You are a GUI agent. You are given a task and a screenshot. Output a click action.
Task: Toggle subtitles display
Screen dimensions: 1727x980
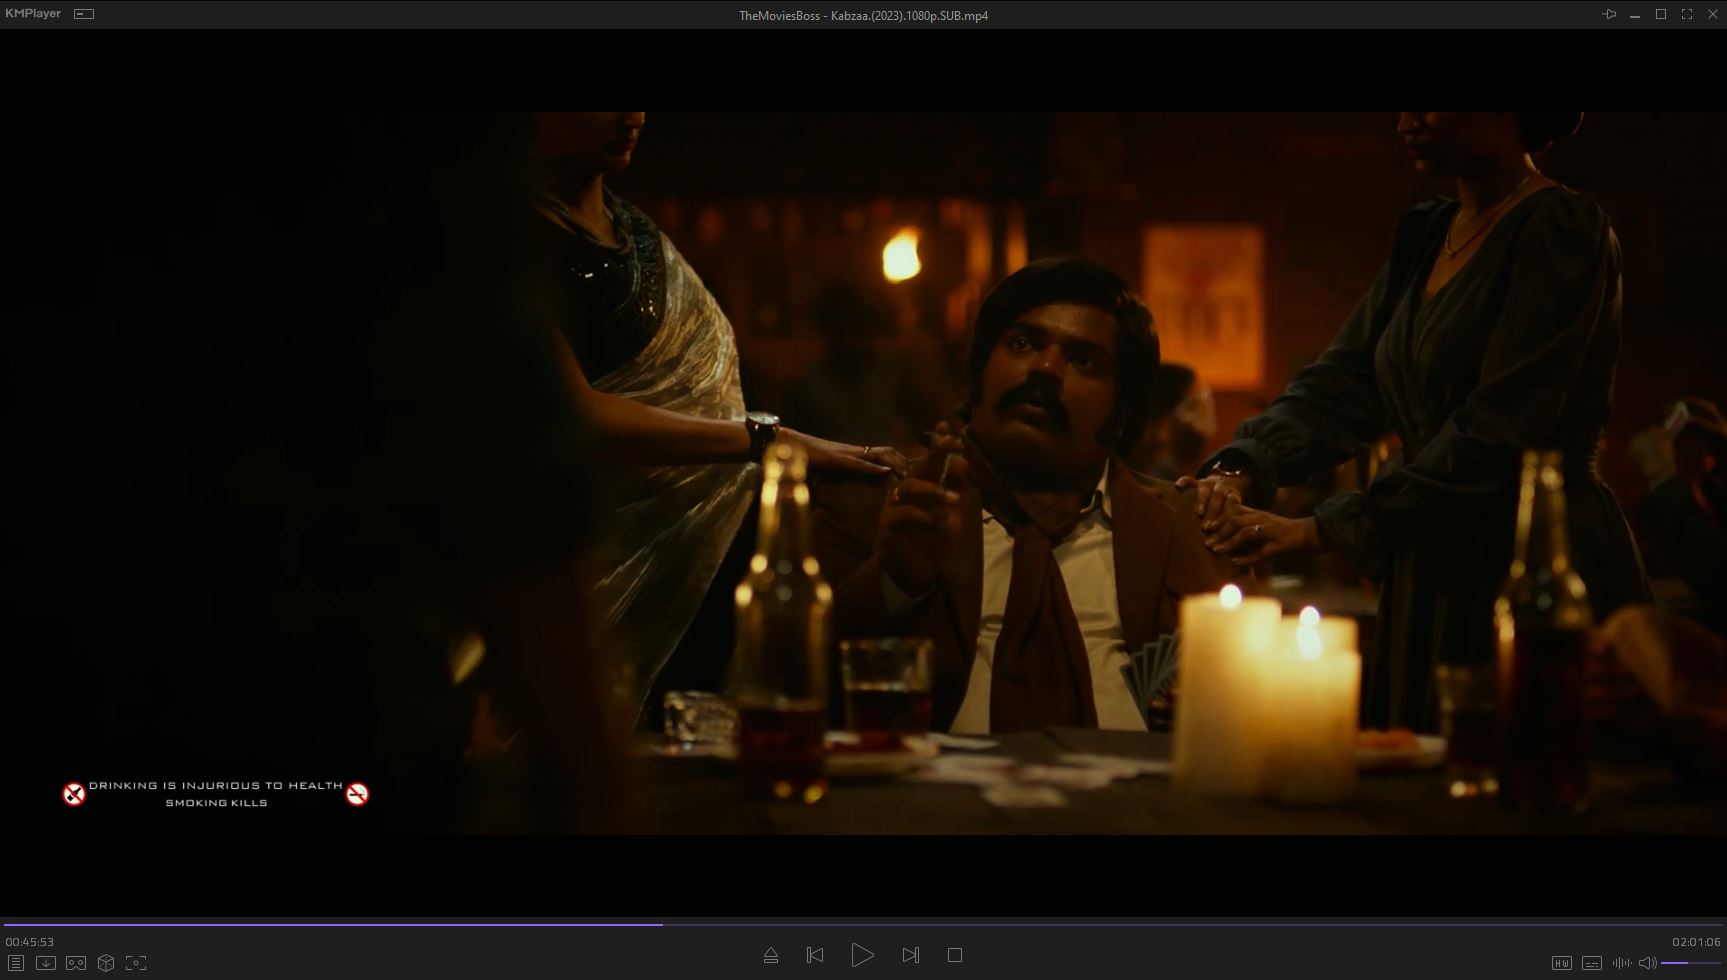[1591, 963]
